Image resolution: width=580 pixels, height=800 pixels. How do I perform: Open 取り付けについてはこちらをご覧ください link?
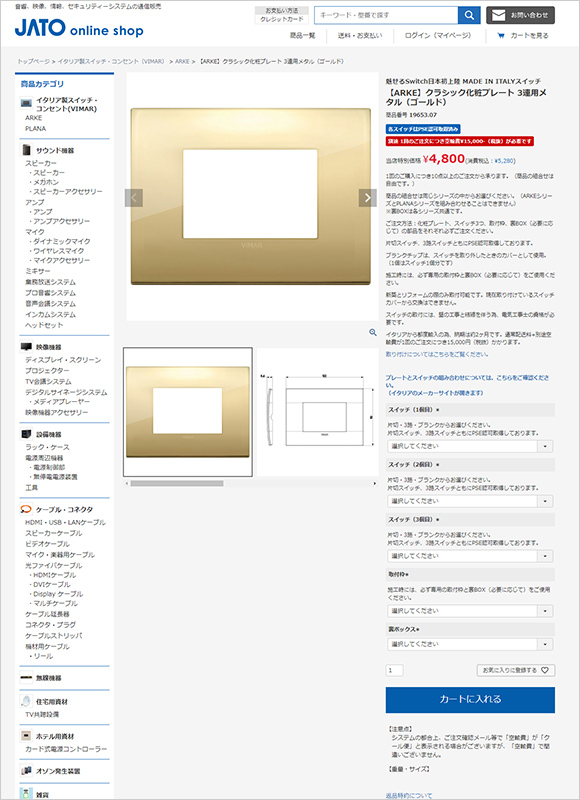point(437,354)
